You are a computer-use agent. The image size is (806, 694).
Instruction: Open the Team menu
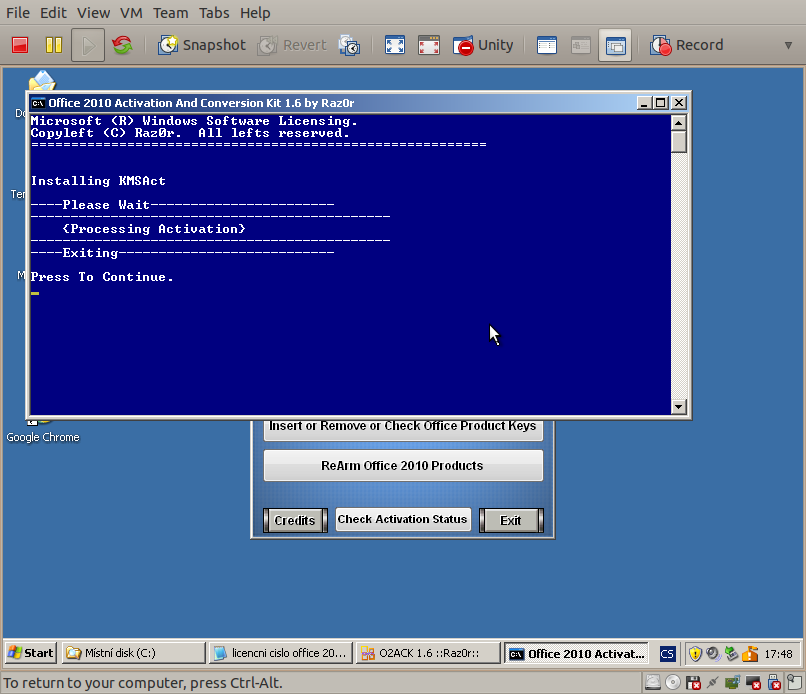(171, 13)
